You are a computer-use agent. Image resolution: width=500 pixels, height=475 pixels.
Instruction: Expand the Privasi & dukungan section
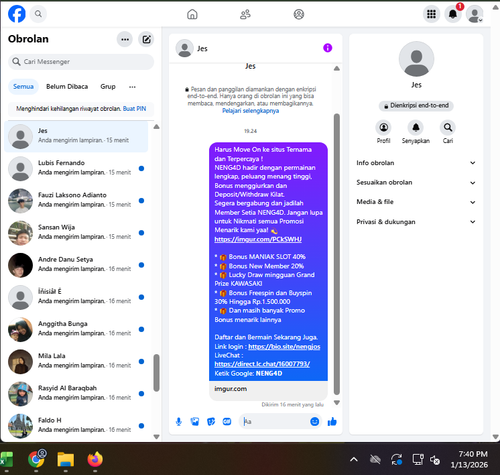pos(416,222)
